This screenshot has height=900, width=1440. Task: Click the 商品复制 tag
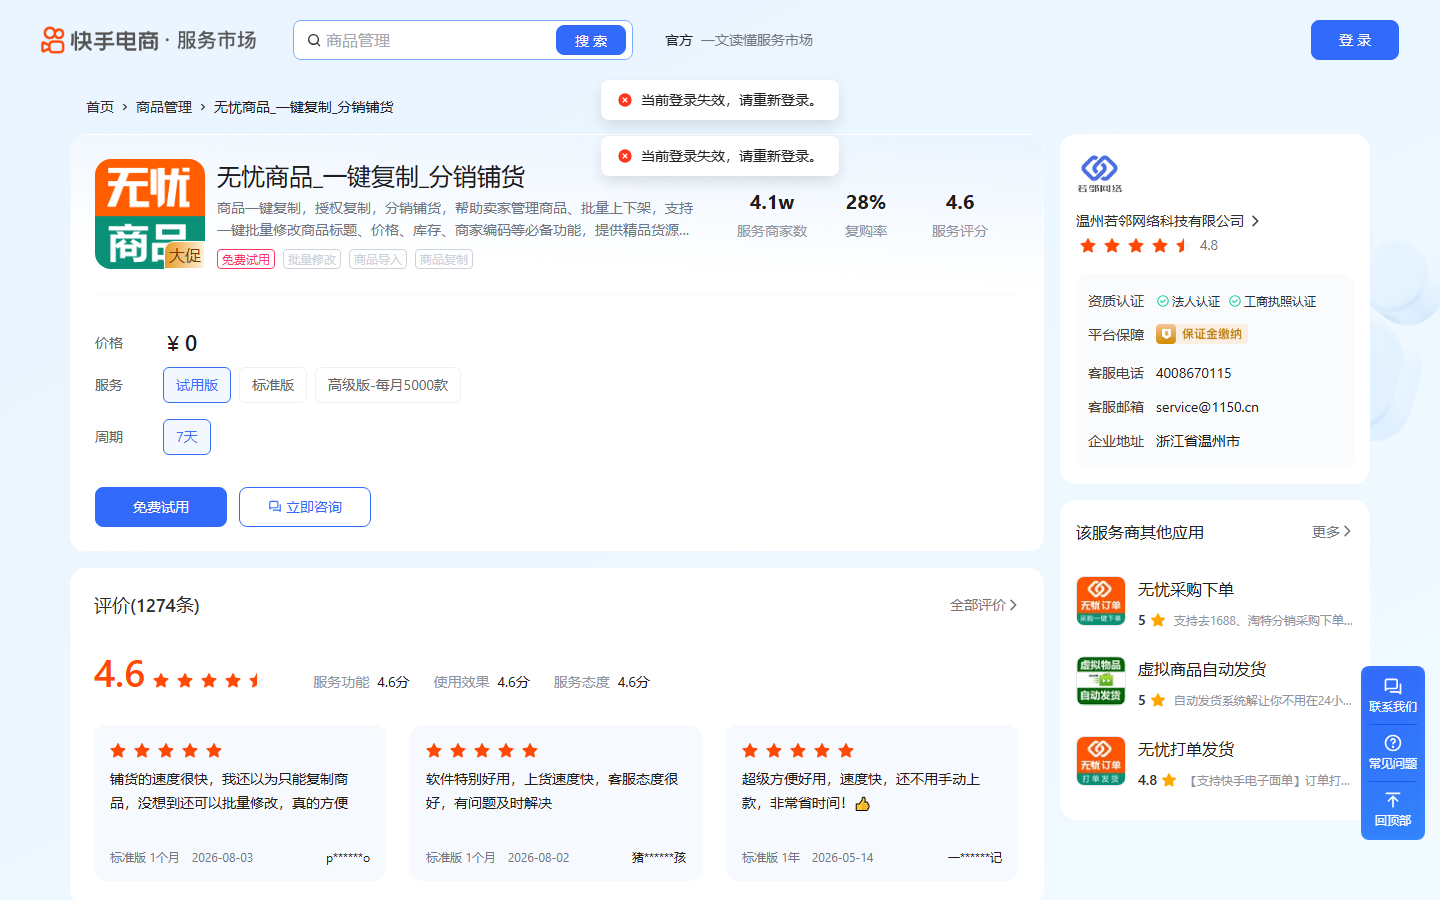444,259
